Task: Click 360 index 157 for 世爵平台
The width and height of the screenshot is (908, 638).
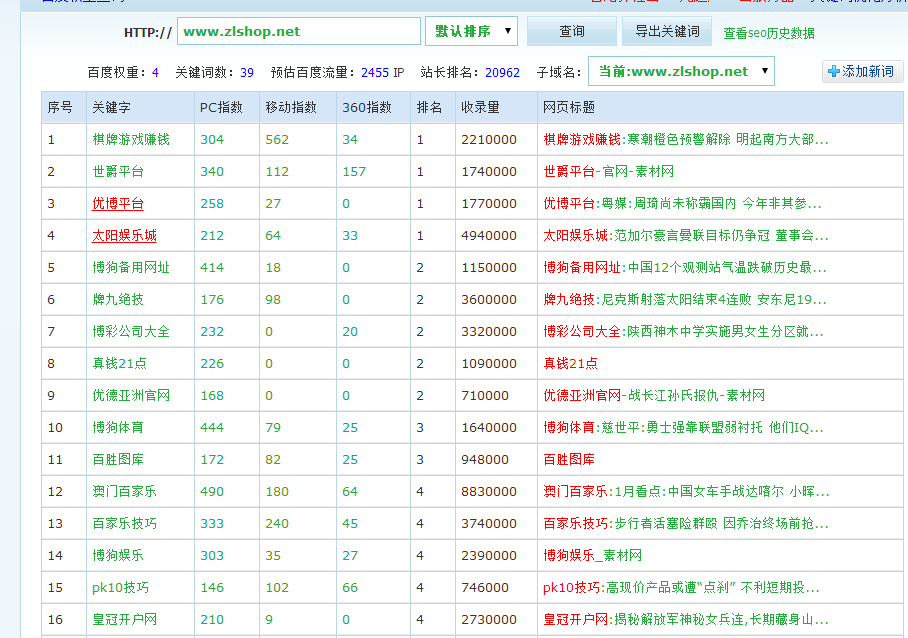Action: pyautogui.click(x=354, y=171)
